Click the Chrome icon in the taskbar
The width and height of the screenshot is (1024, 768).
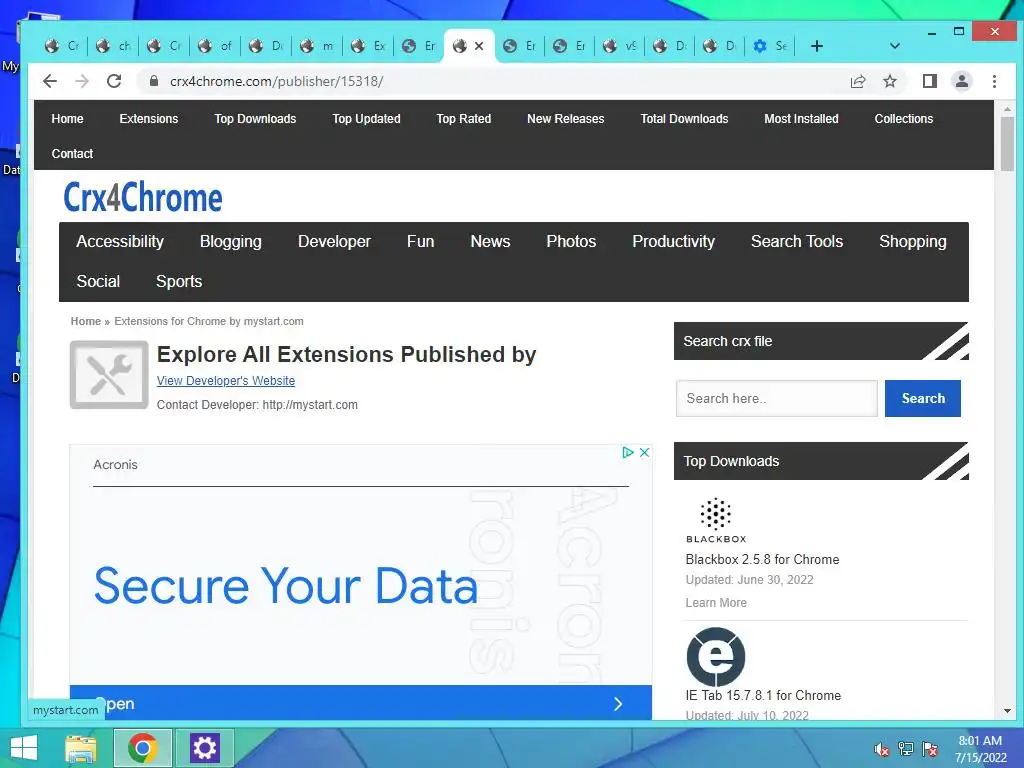pyautogui.click(x=143, y=748)
